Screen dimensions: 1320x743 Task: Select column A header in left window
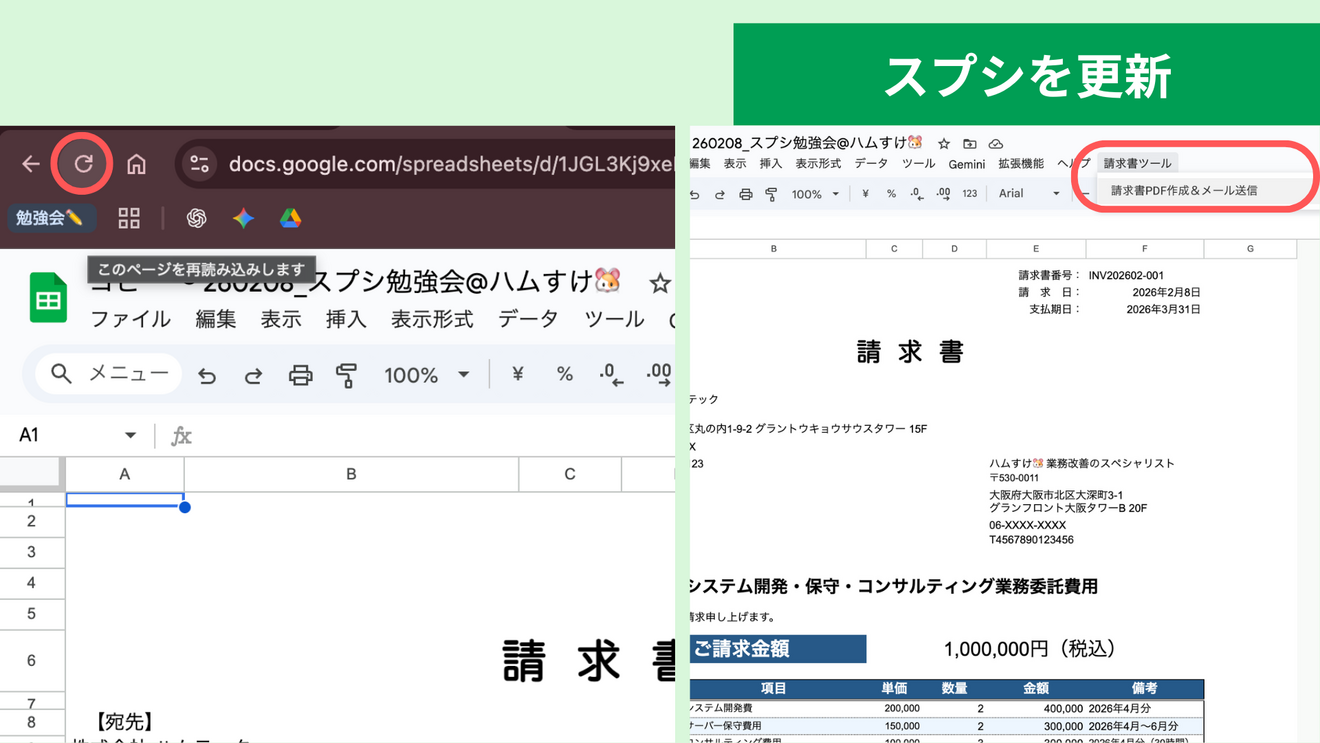pos(125,474)
